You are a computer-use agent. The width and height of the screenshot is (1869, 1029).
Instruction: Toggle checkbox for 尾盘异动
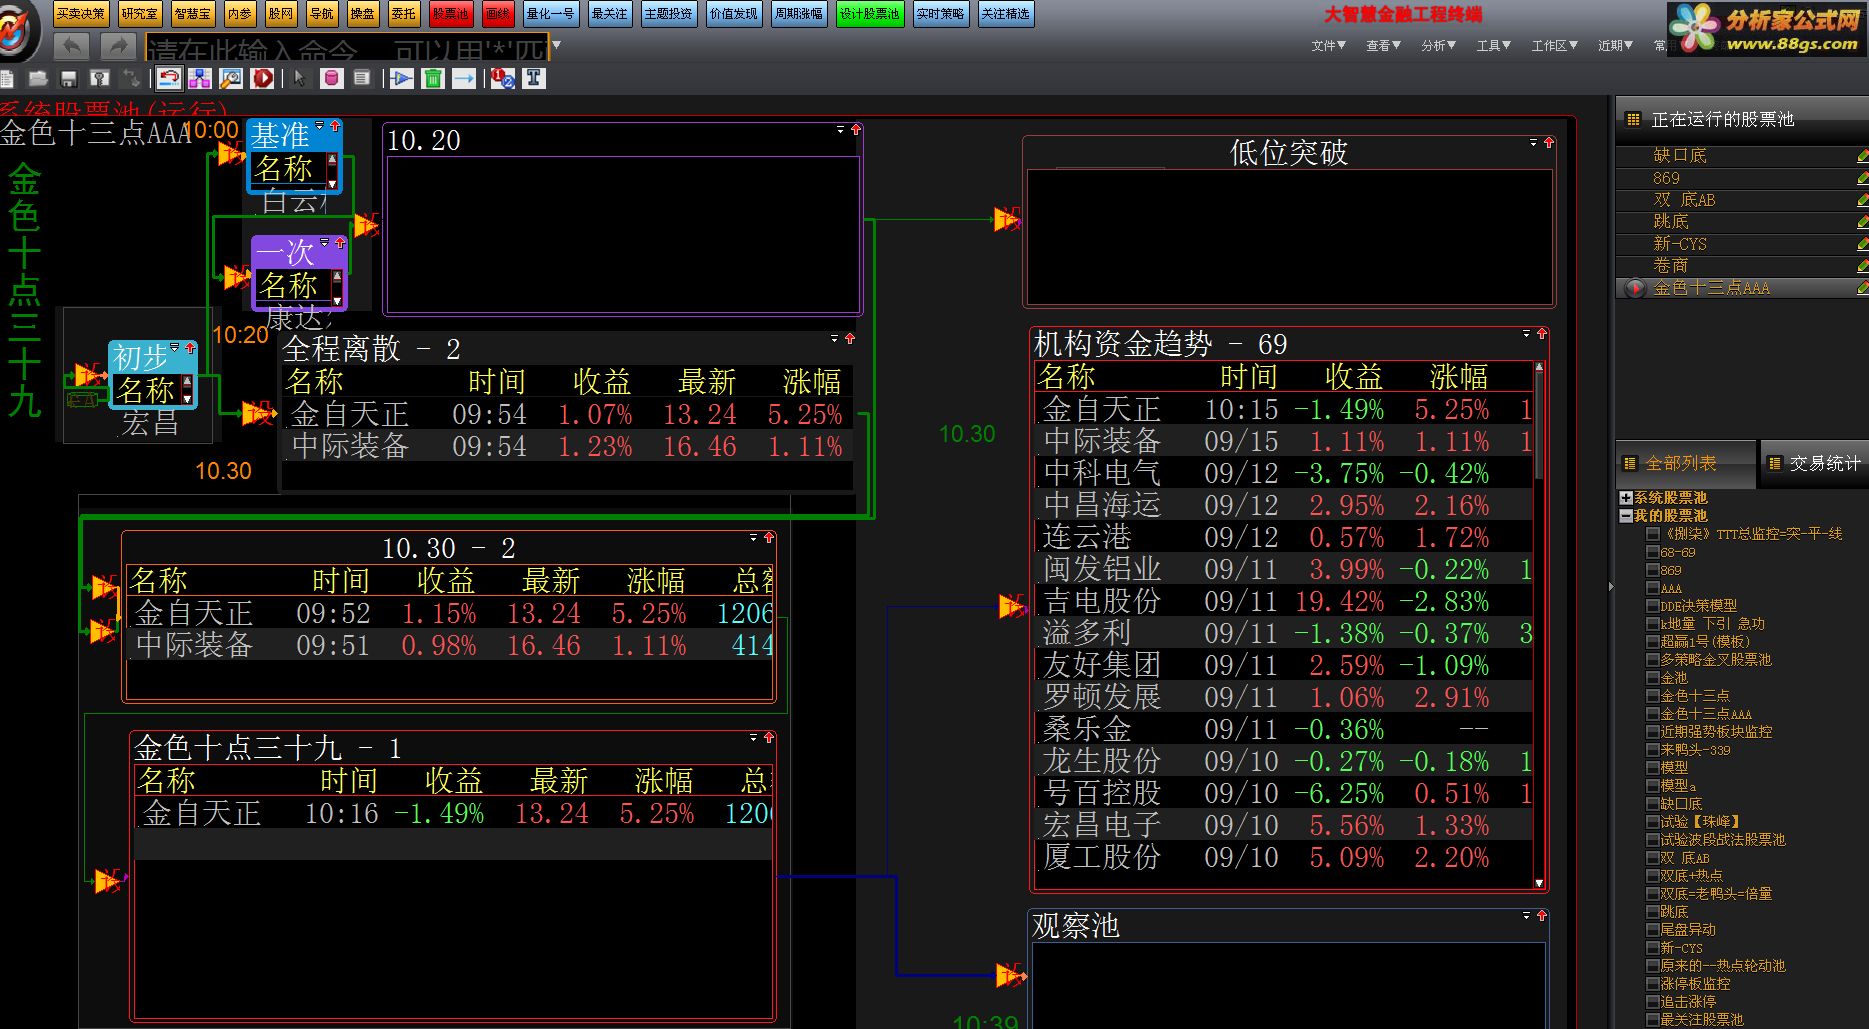pos(1653,930)
